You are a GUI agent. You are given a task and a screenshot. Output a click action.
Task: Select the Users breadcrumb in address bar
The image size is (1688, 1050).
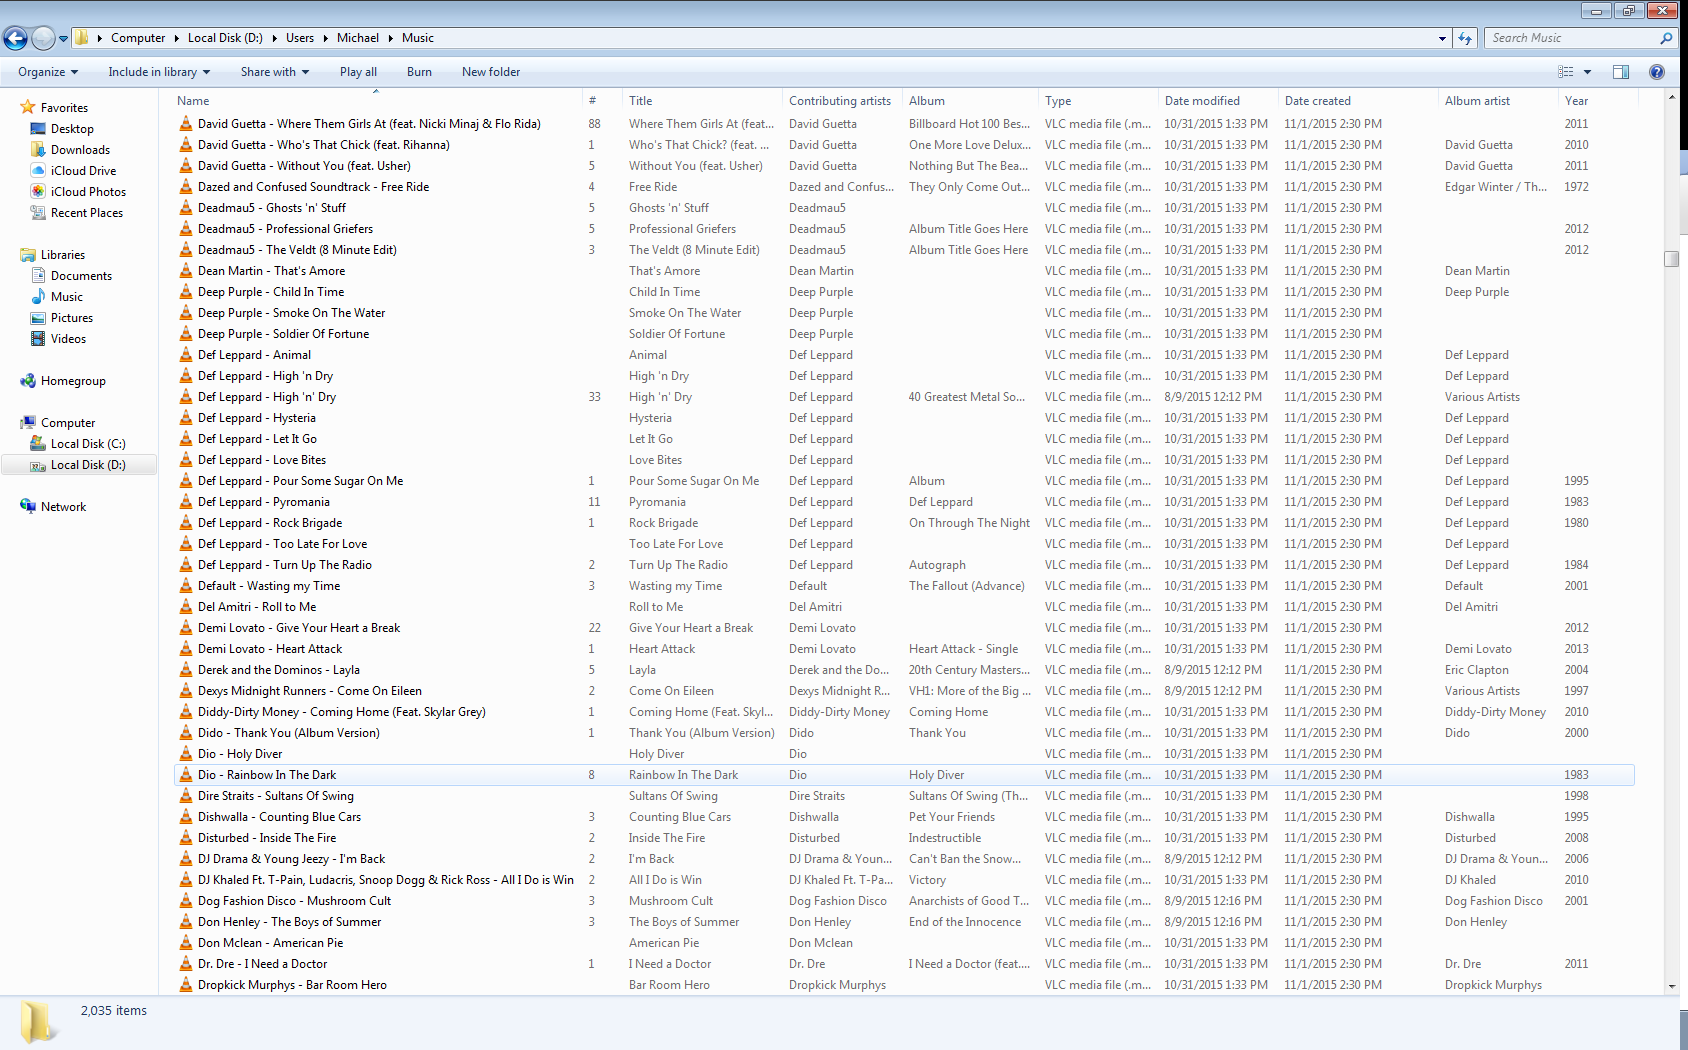tap(300, 38)
